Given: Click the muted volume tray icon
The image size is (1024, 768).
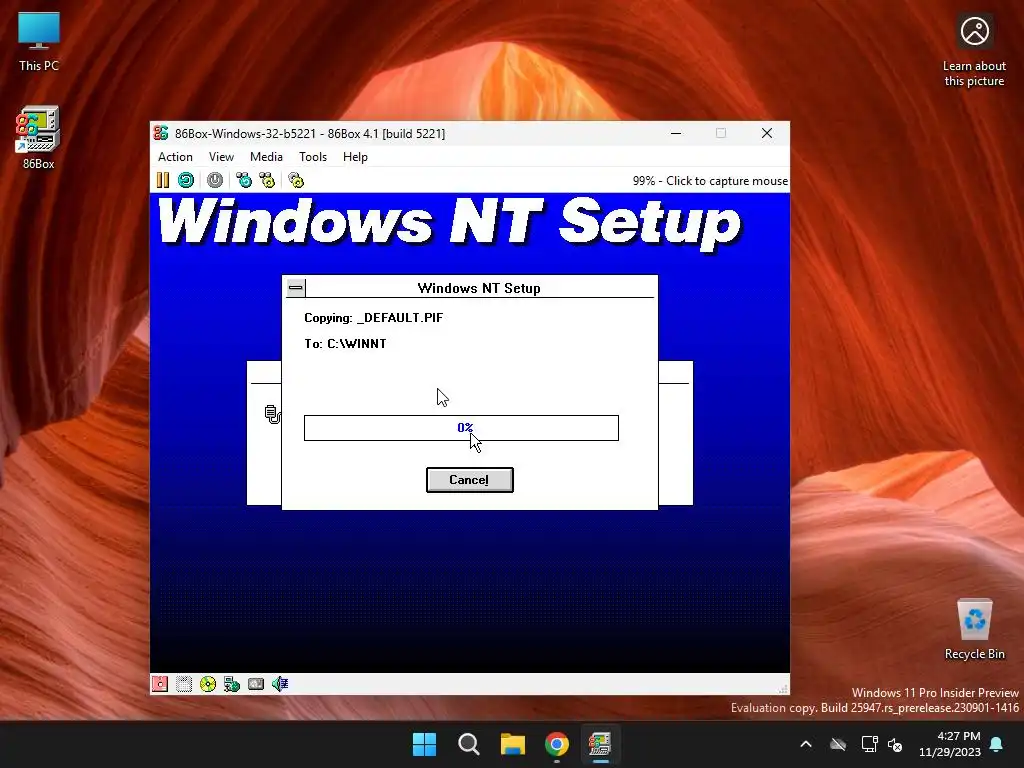Looking at the screenshot, I should pyautogui.click(x=895, y=744).
